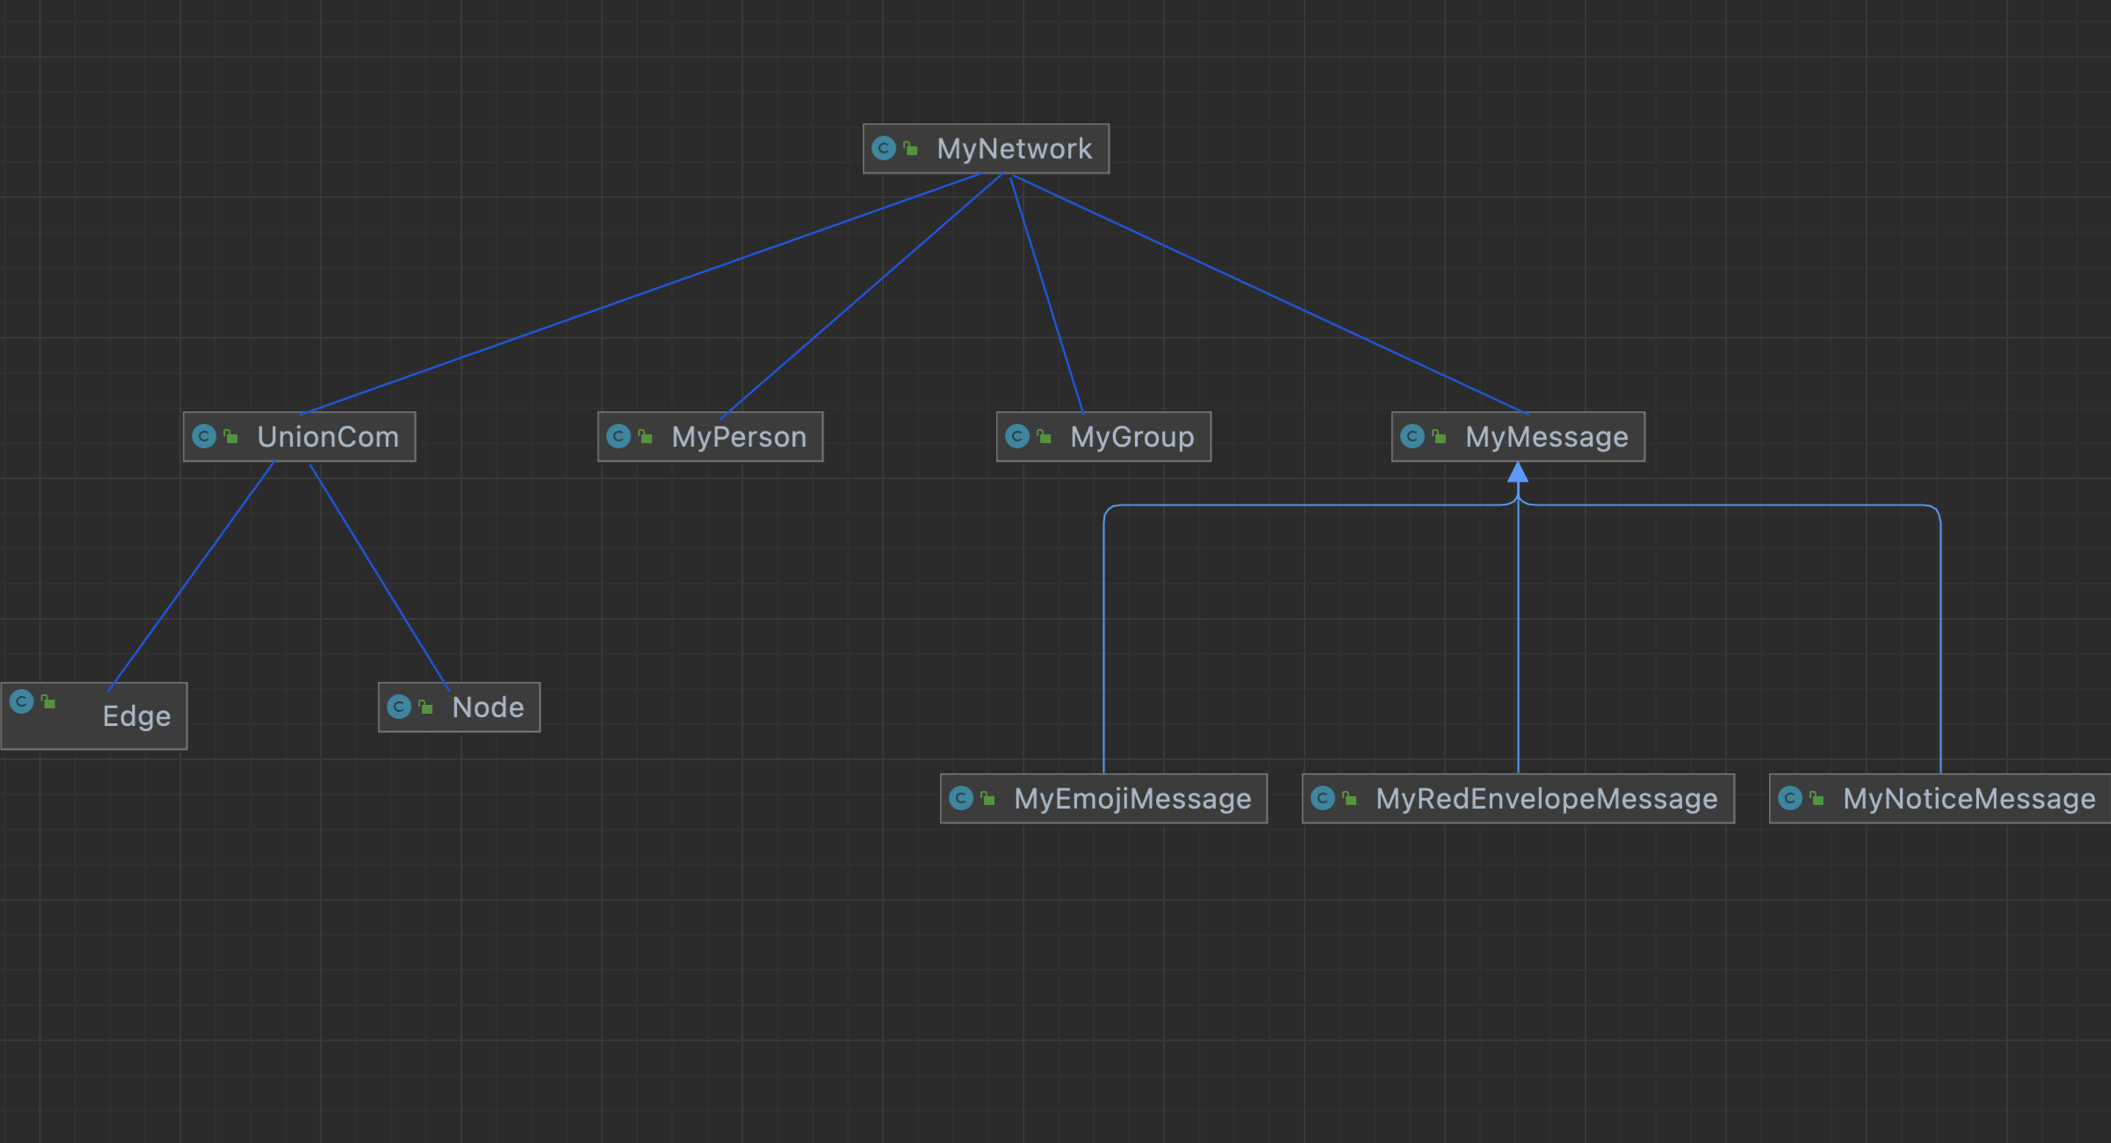
Task: Click the class icon on MyNoticeMessage
Action: click(x=1790, y=798)
